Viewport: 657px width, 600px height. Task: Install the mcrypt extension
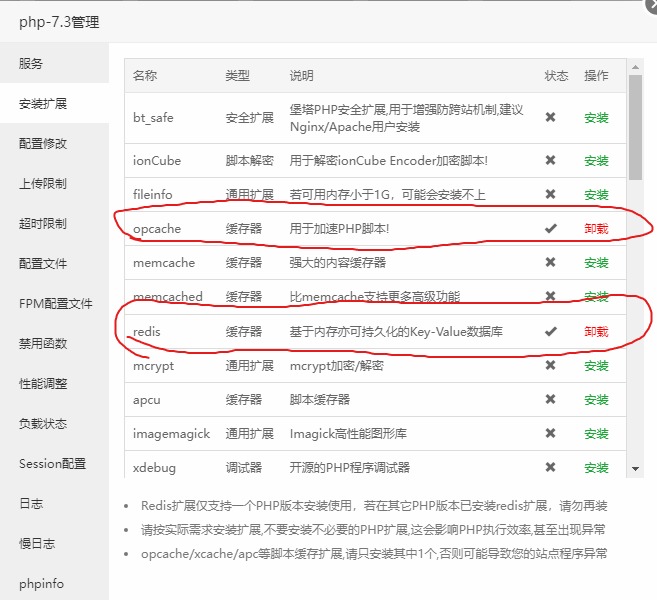[596, 366]
